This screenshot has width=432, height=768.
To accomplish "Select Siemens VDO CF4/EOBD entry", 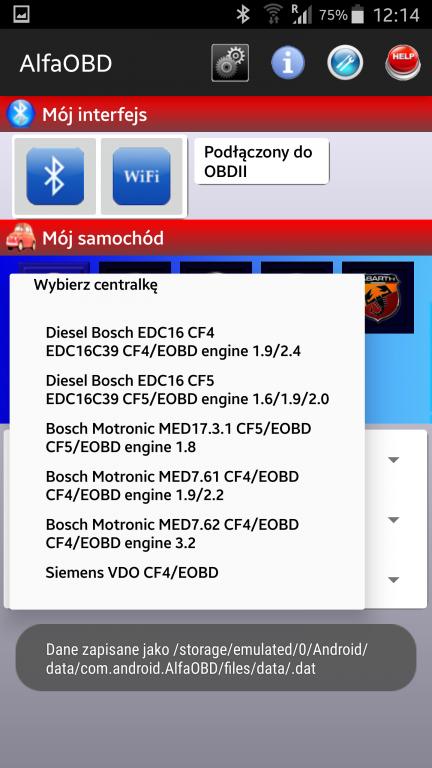I will [187, 573].
